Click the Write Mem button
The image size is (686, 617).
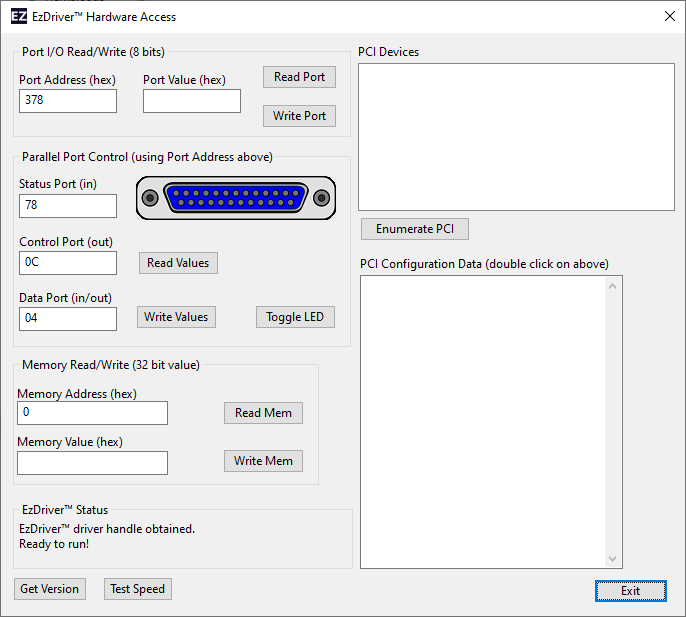coord(263,461)
